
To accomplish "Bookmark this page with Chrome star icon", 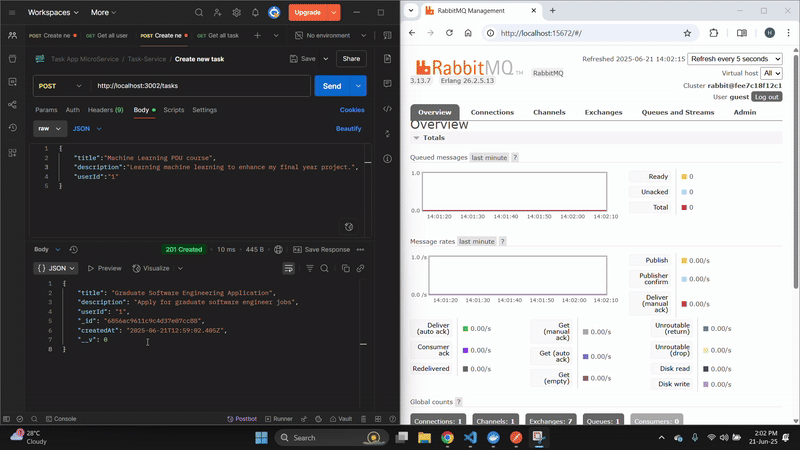I will pyautogui.click(x=687, y=32).
